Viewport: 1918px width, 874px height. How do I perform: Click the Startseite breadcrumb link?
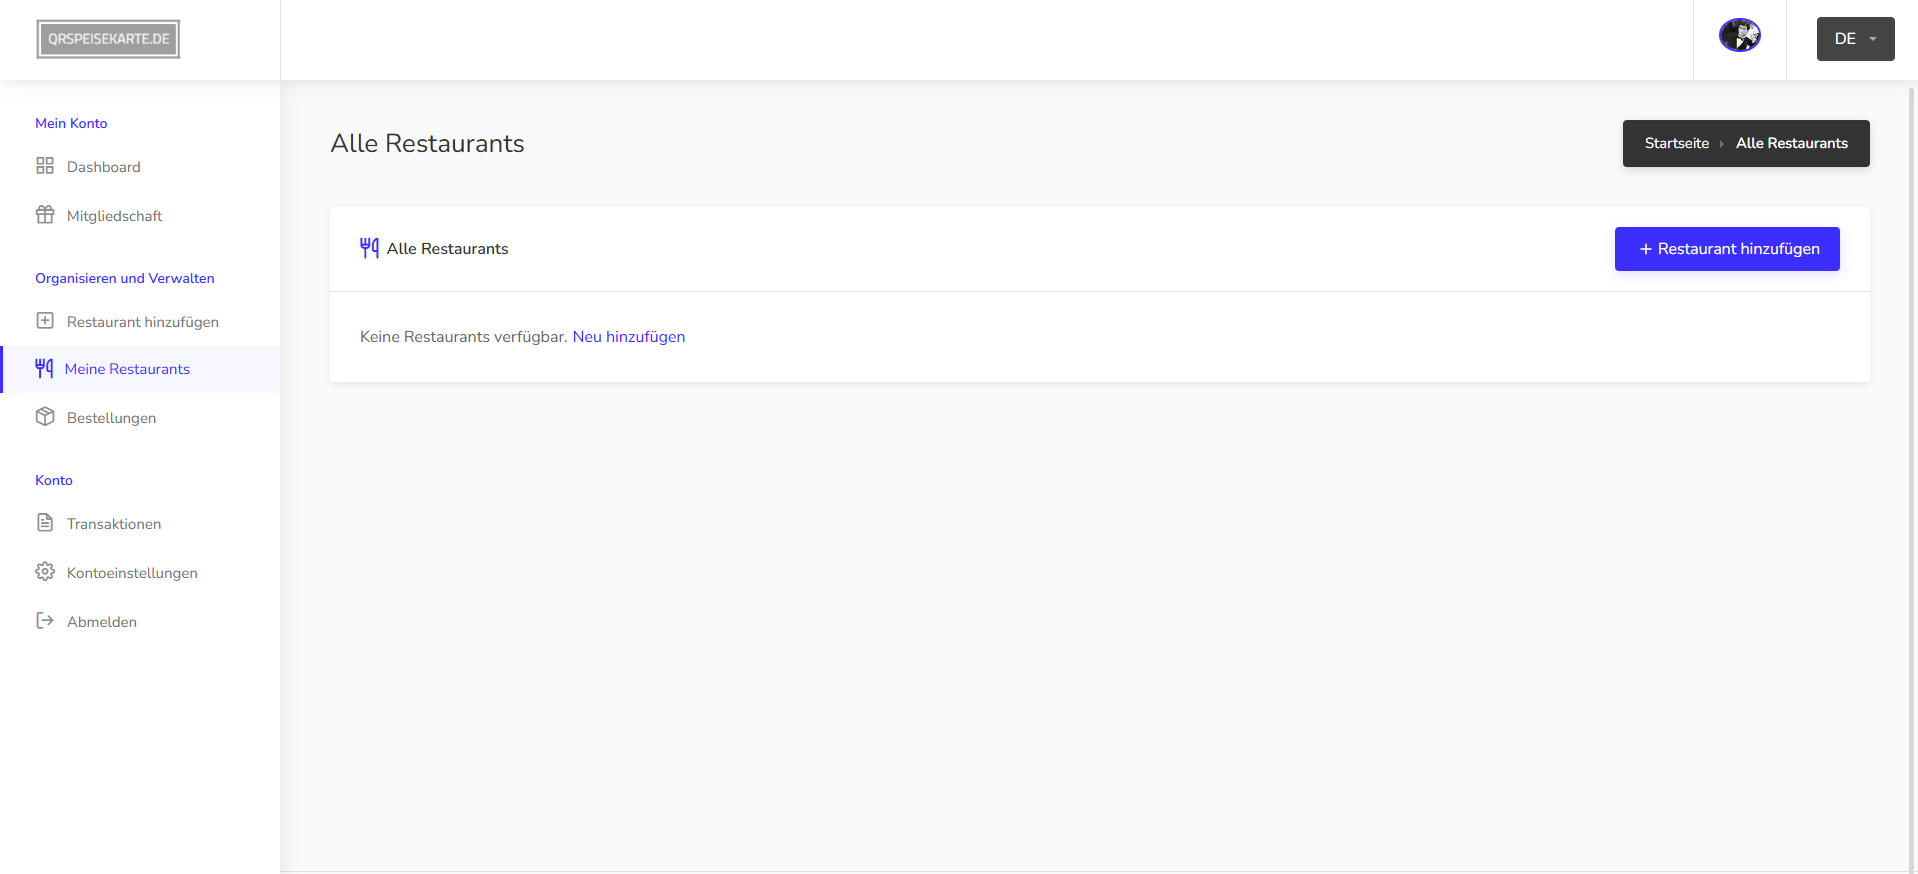(1676, 143)
